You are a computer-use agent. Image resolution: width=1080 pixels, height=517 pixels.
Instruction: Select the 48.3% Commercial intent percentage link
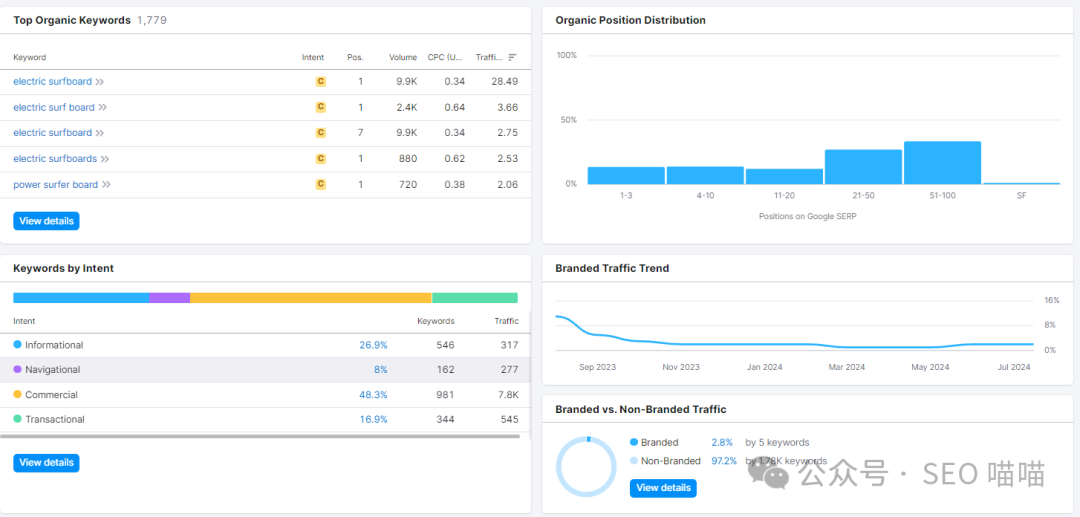point(373,395)
